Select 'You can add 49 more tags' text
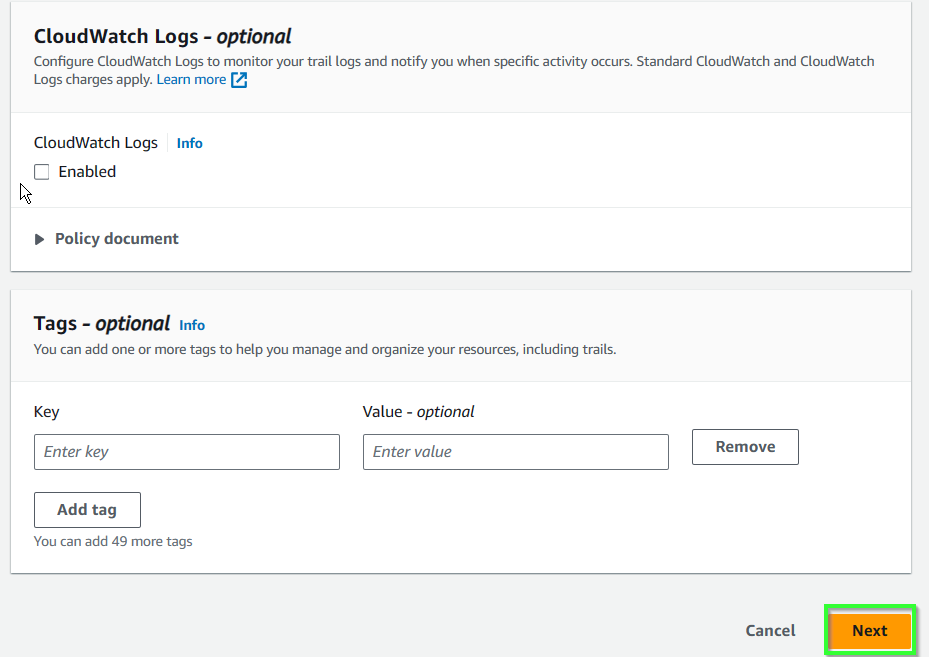Viewport: 929px width, 657px height. click(113, 541)
